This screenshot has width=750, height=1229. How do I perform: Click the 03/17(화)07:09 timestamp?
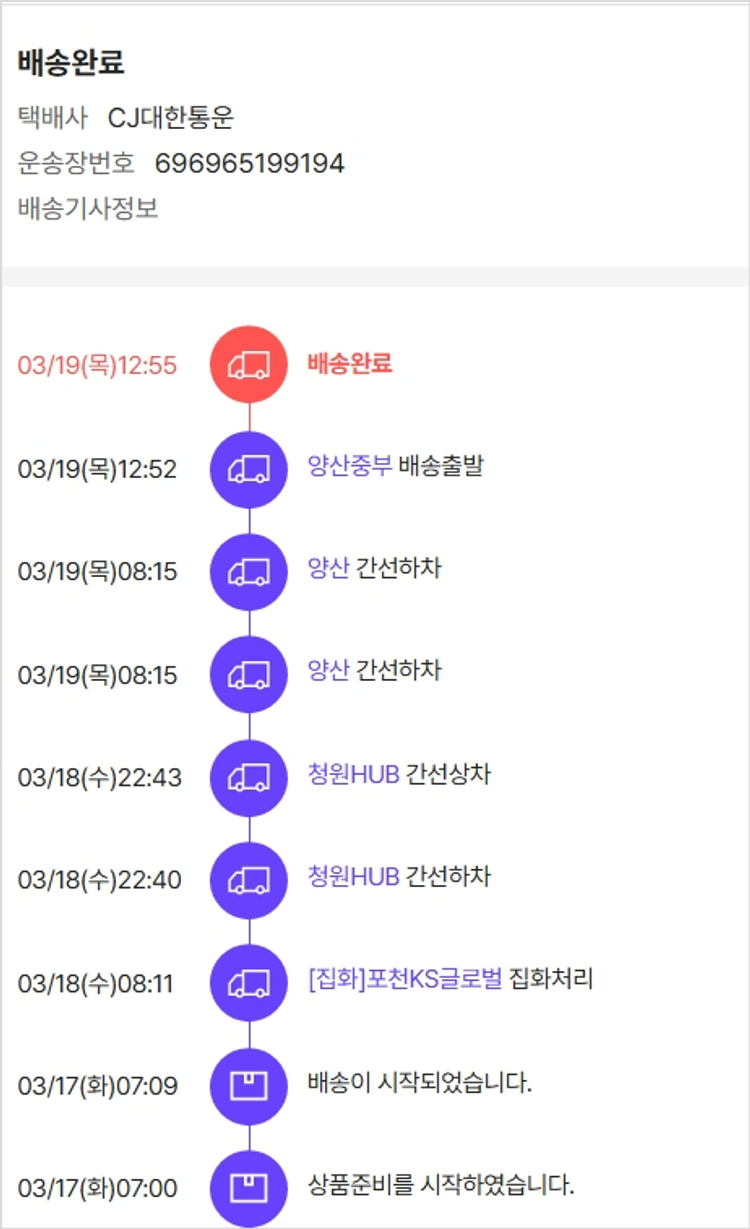click(97, 1086)
